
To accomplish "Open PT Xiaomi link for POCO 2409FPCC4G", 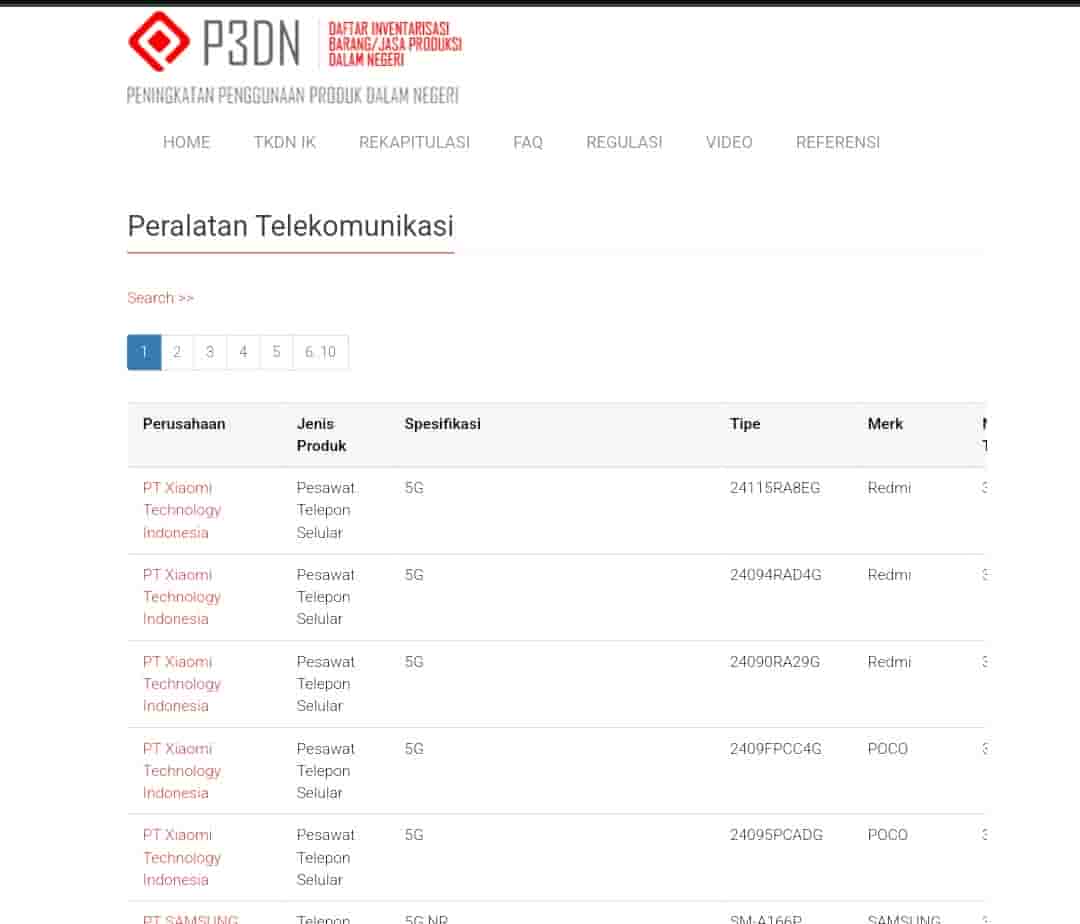I will point(181,771).
